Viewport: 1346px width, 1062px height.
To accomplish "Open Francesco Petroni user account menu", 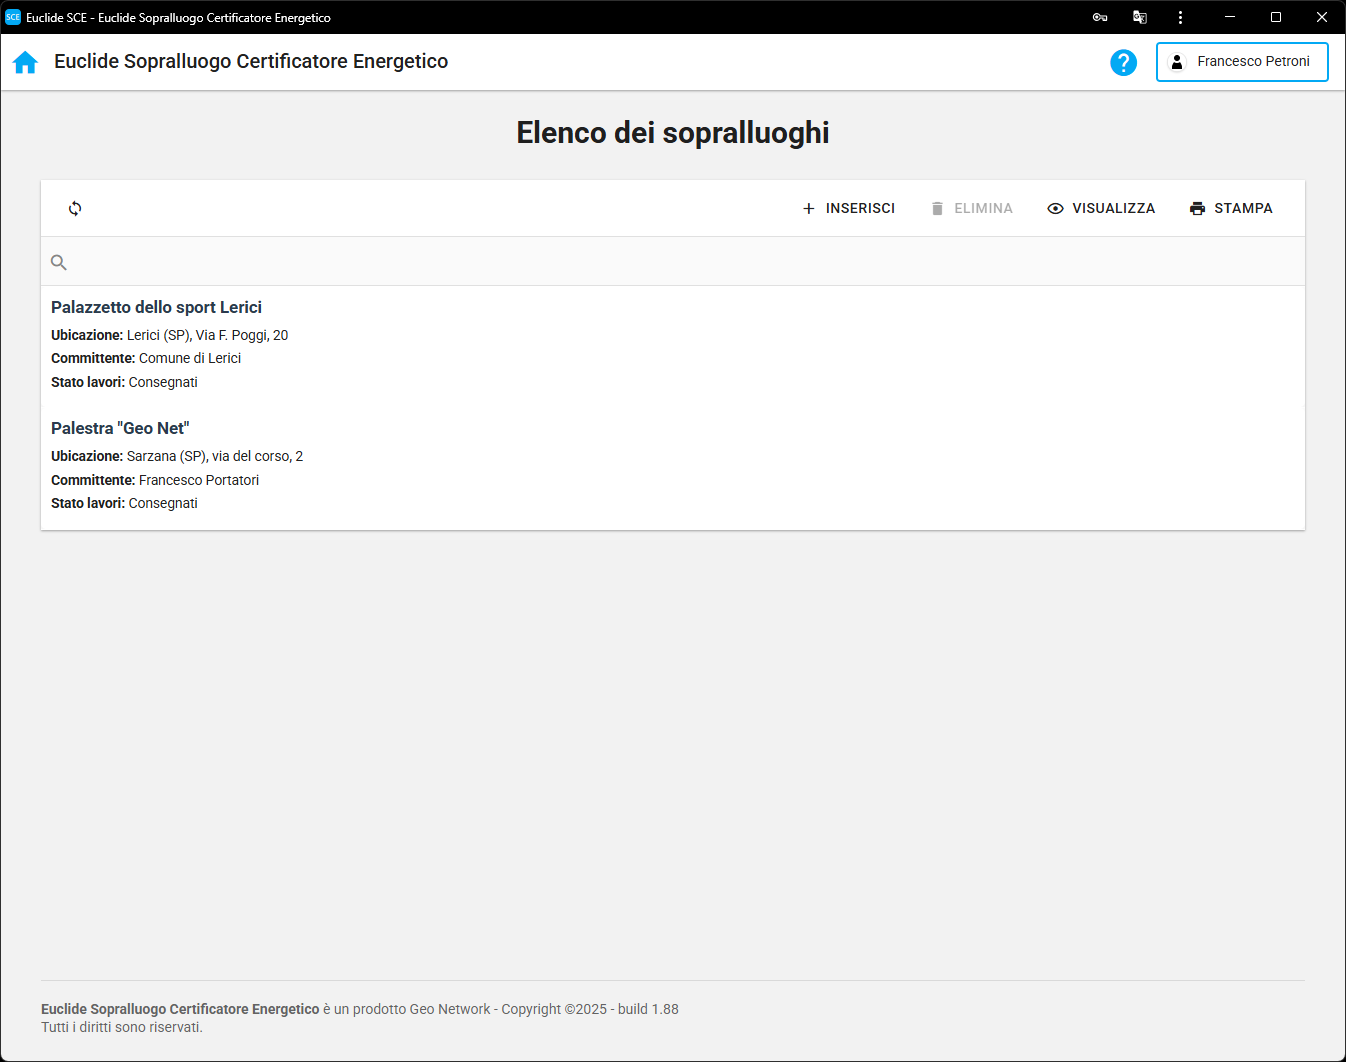I will [1242, 62].
